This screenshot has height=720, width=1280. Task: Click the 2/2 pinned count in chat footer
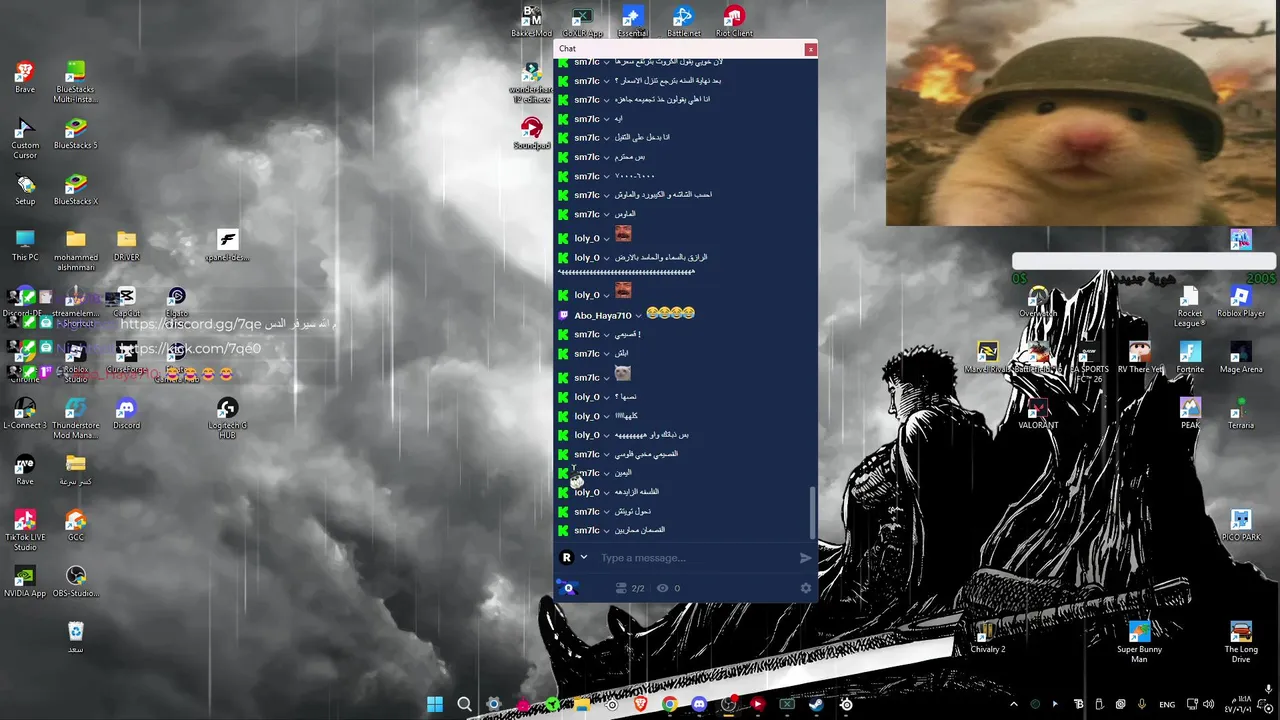(x=630, y=588)
